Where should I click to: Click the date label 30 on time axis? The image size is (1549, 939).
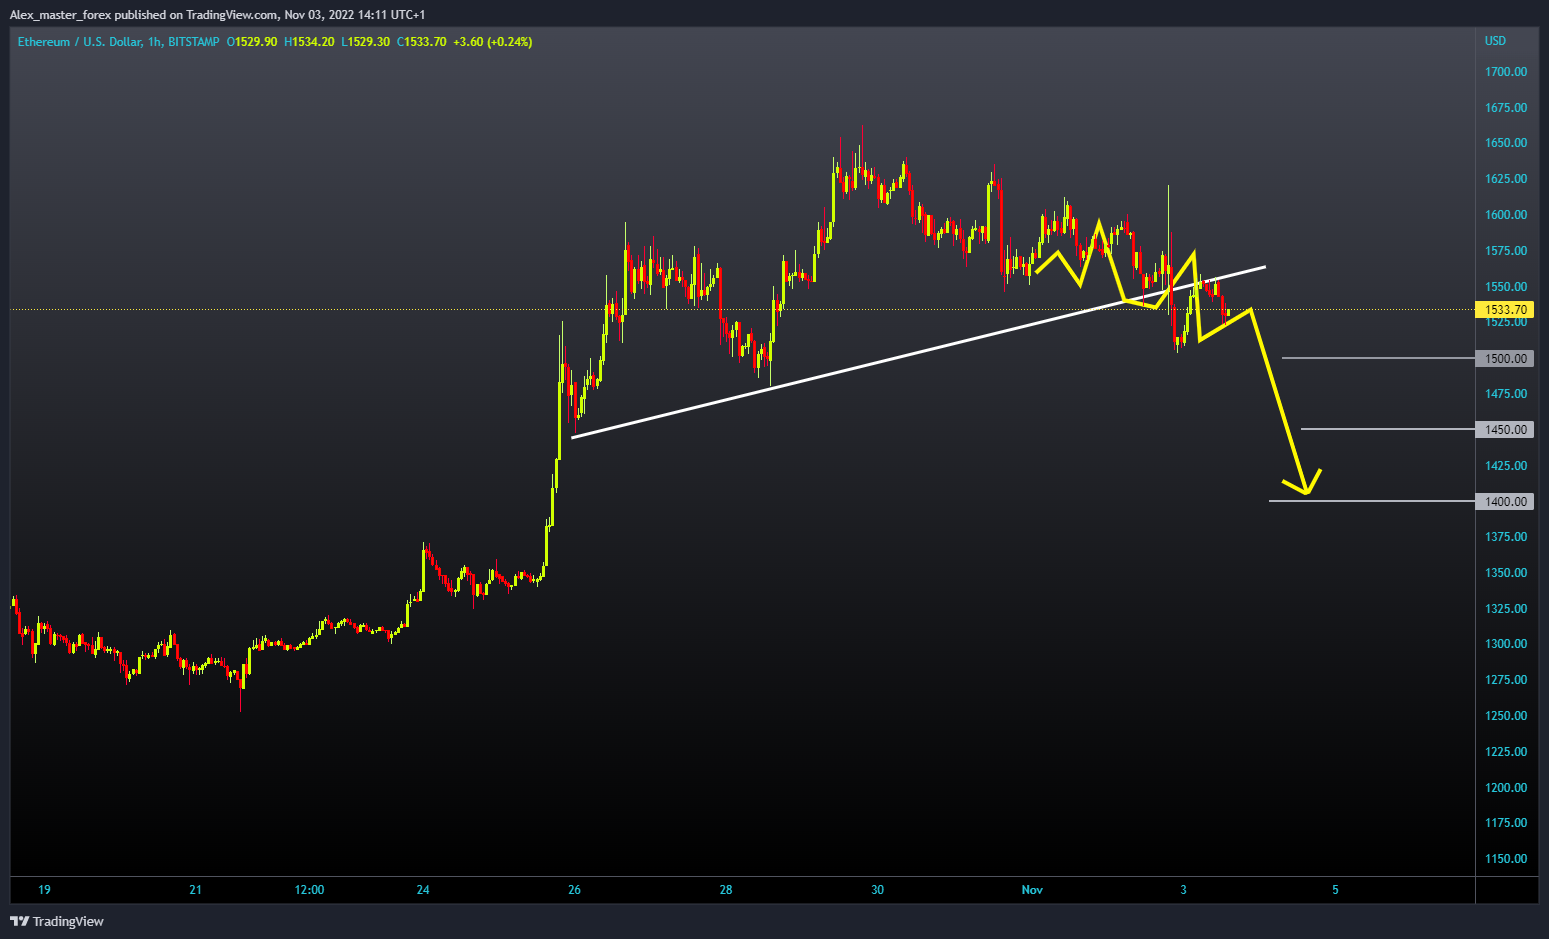click(x=878, y=890)
